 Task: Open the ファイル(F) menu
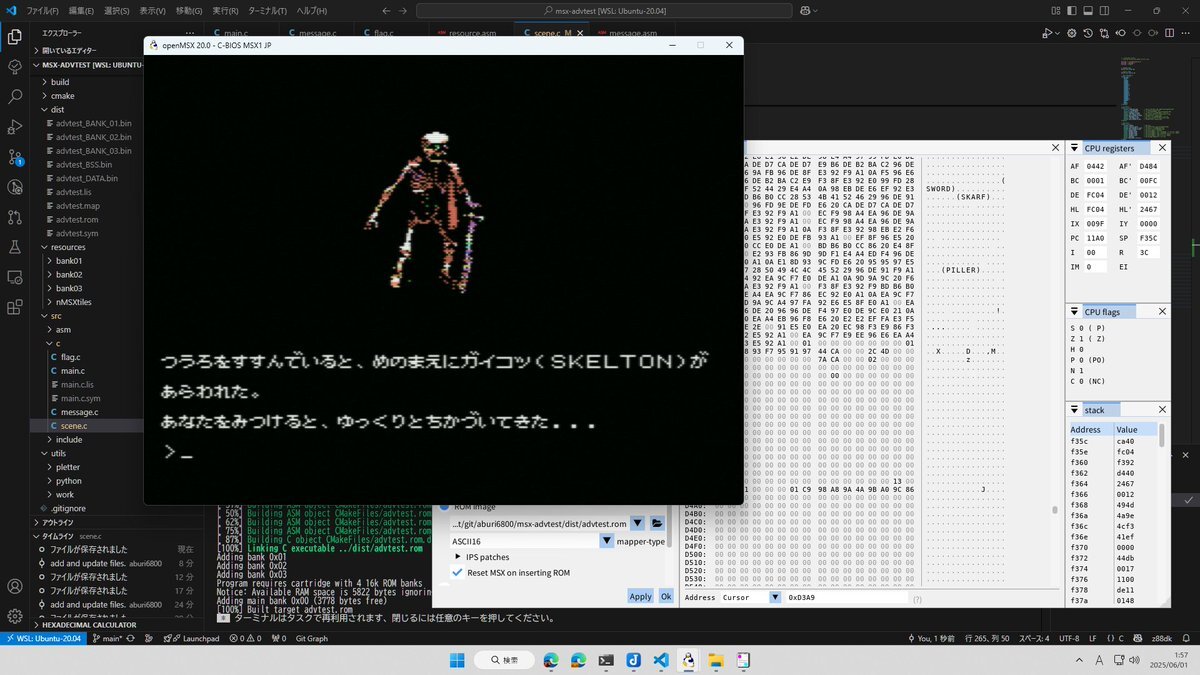click(41, 10)
